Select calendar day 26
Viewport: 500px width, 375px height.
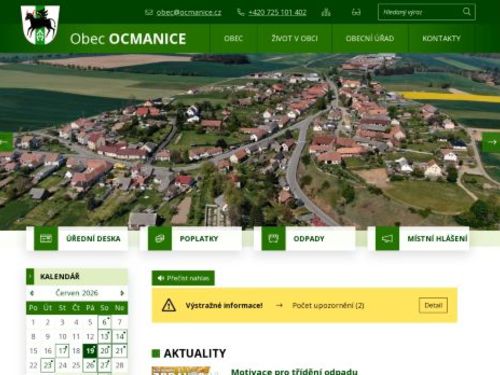[x=90, y=365]
